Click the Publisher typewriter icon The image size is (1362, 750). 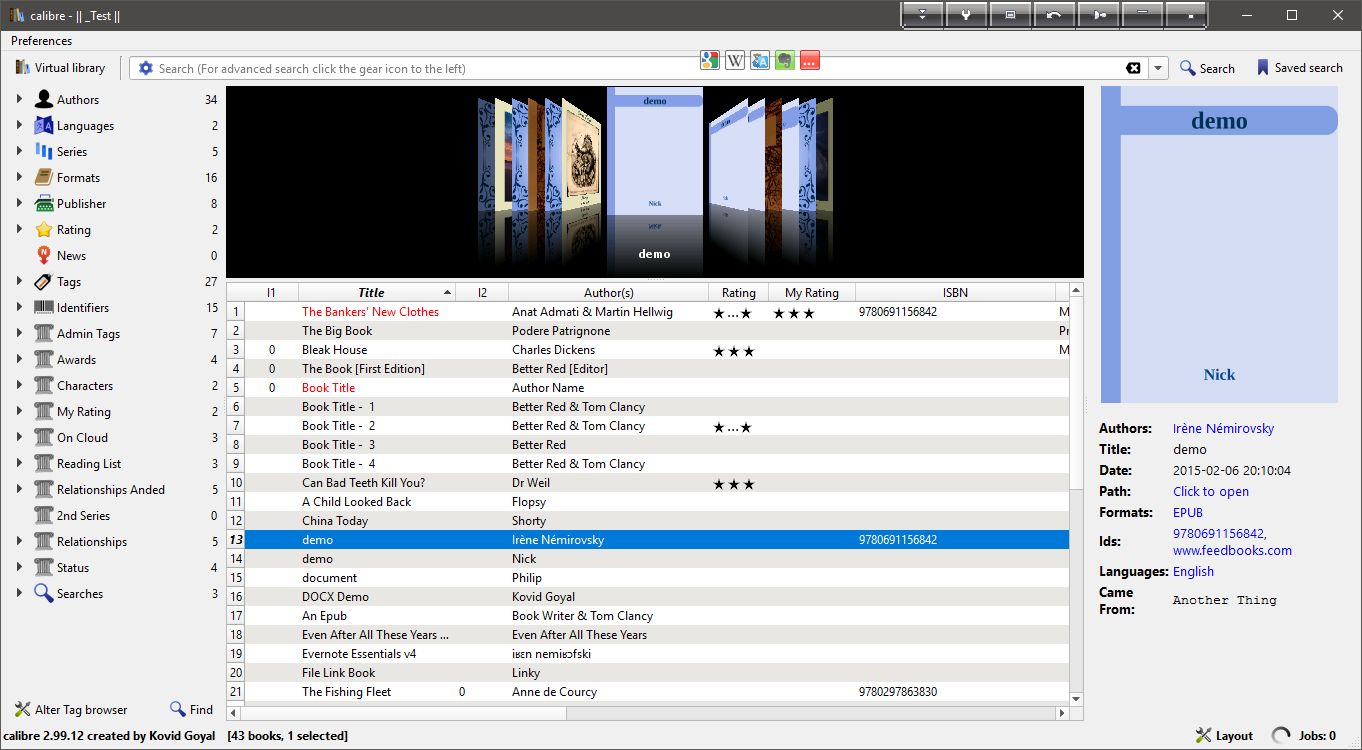pos(44,203)
